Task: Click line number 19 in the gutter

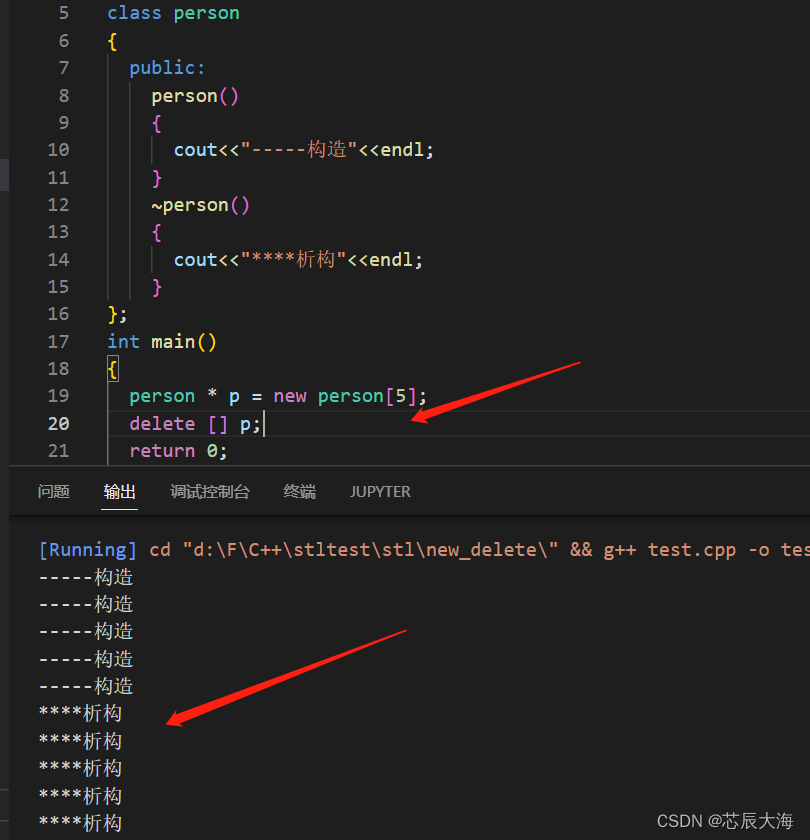Action: click(x=58, y=395)
